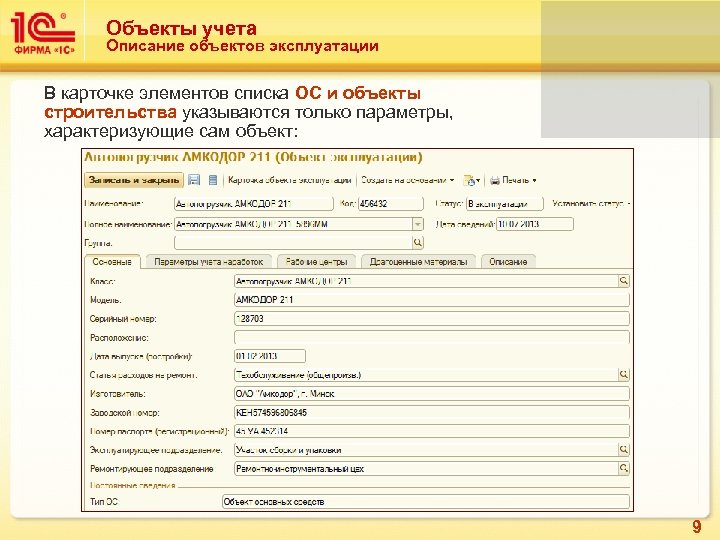Click the Полное наименование text field

coord(293,224)
